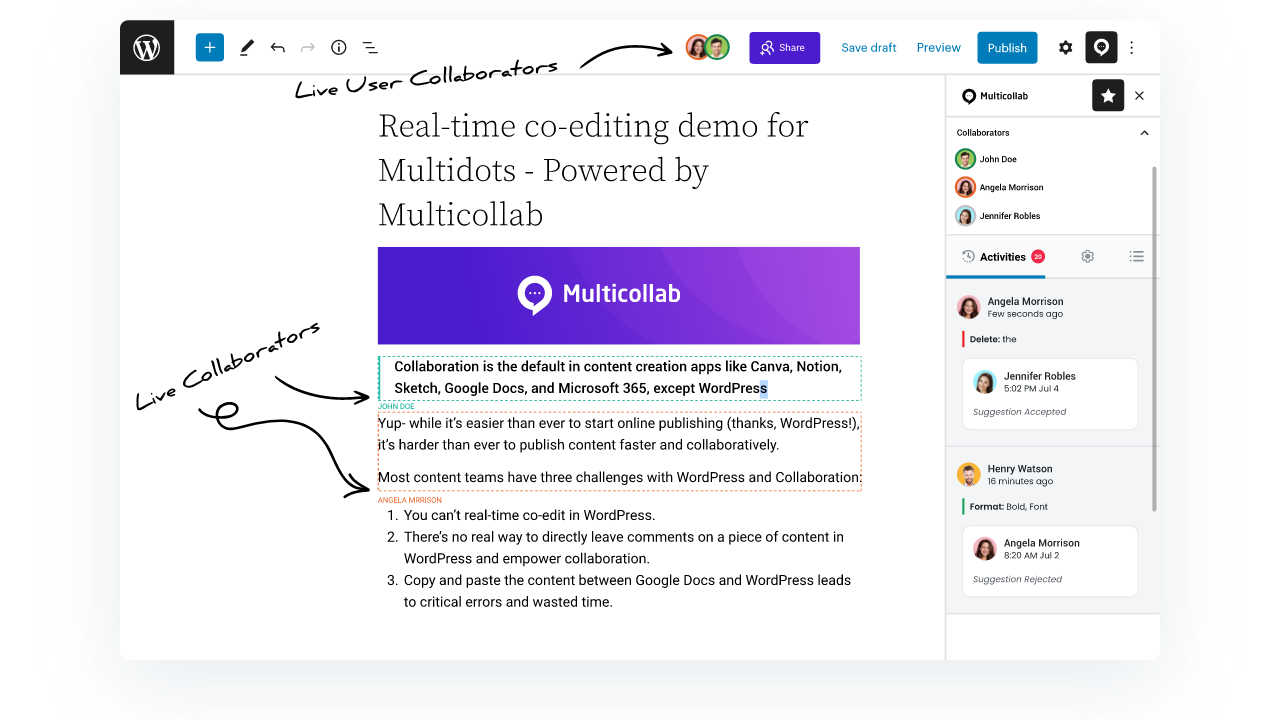The height and width of the screenshot is (720, 1280).
Task: Click 'Most content teams have three challenges' line
Action: click(x=619, y=477)
